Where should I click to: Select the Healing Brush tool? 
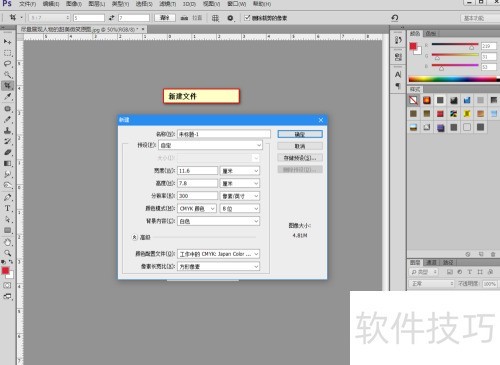pyautogui.click(x=7, y=109)
